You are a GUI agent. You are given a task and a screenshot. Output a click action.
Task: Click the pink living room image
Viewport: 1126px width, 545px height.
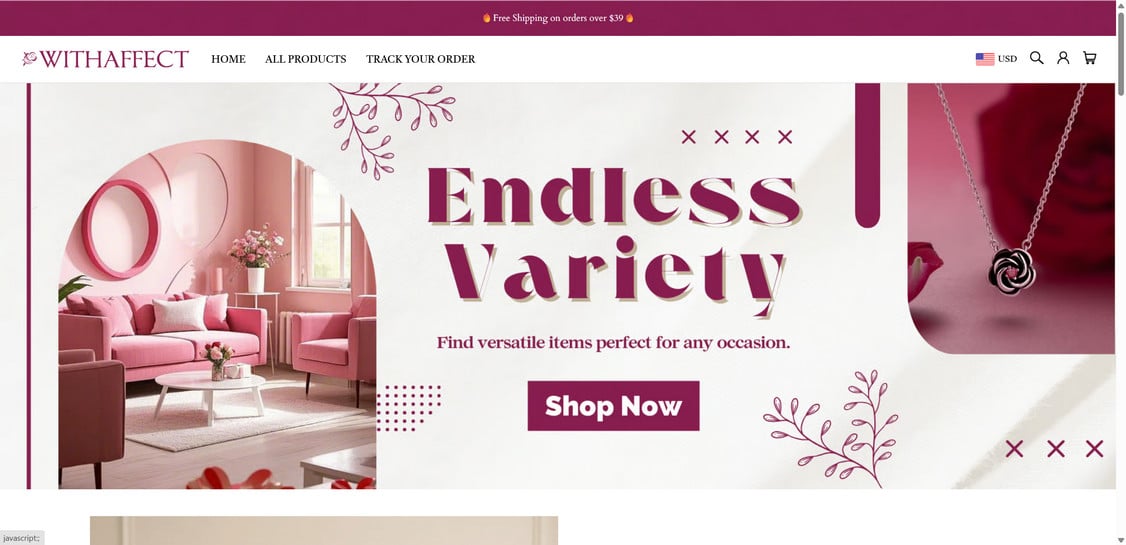(218, 315)
